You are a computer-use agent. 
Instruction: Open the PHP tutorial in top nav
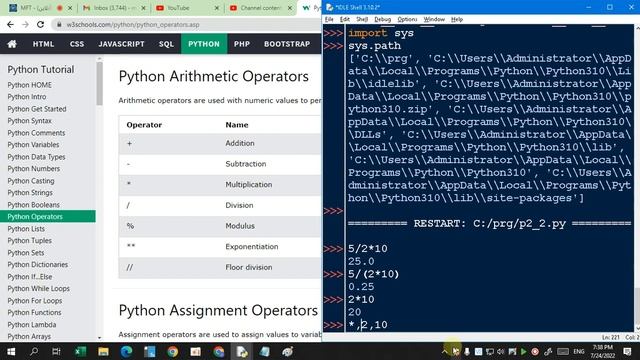(x=242, y=44)
